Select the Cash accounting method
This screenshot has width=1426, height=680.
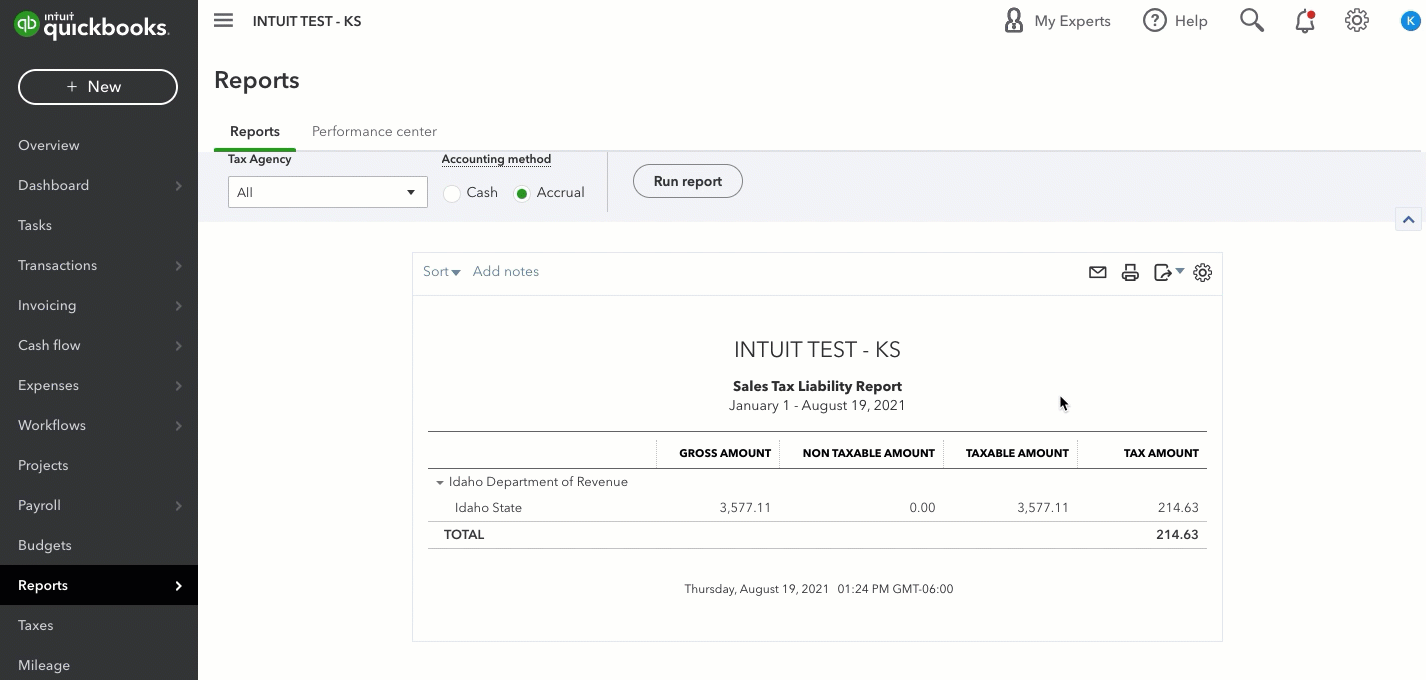[x=452, y=193]
